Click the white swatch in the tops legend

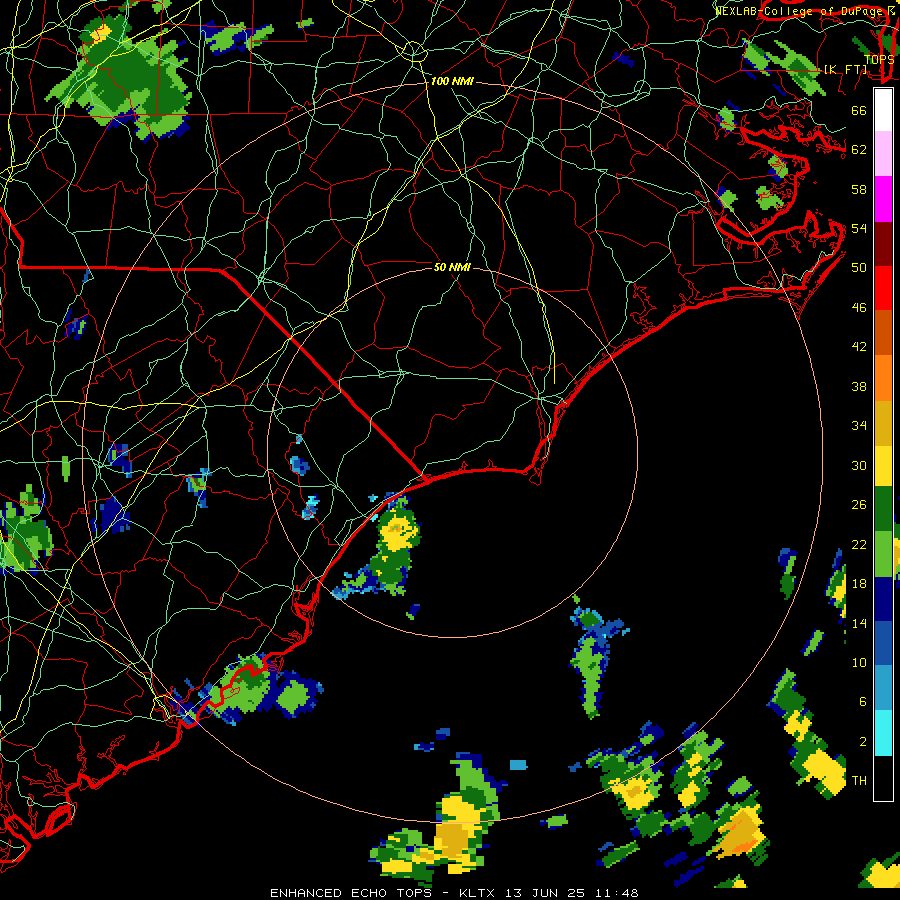883,110
